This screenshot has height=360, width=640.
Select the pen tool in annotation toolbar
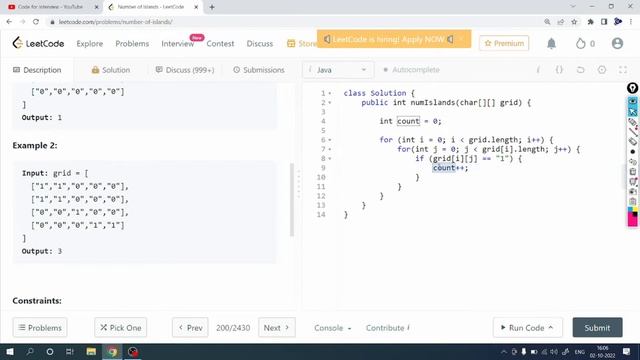633,122
